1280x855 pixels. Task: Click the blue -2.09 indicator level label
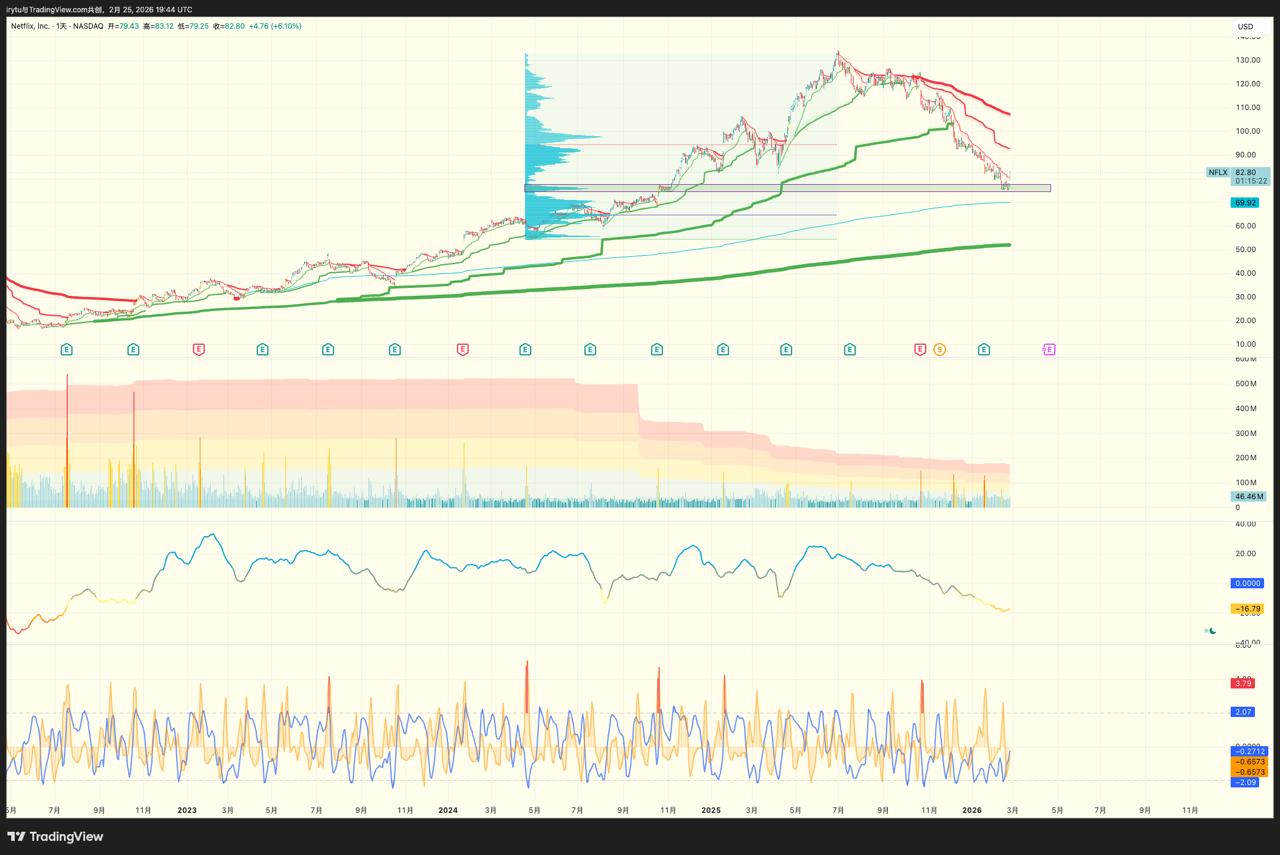[x=1244, y=782]
